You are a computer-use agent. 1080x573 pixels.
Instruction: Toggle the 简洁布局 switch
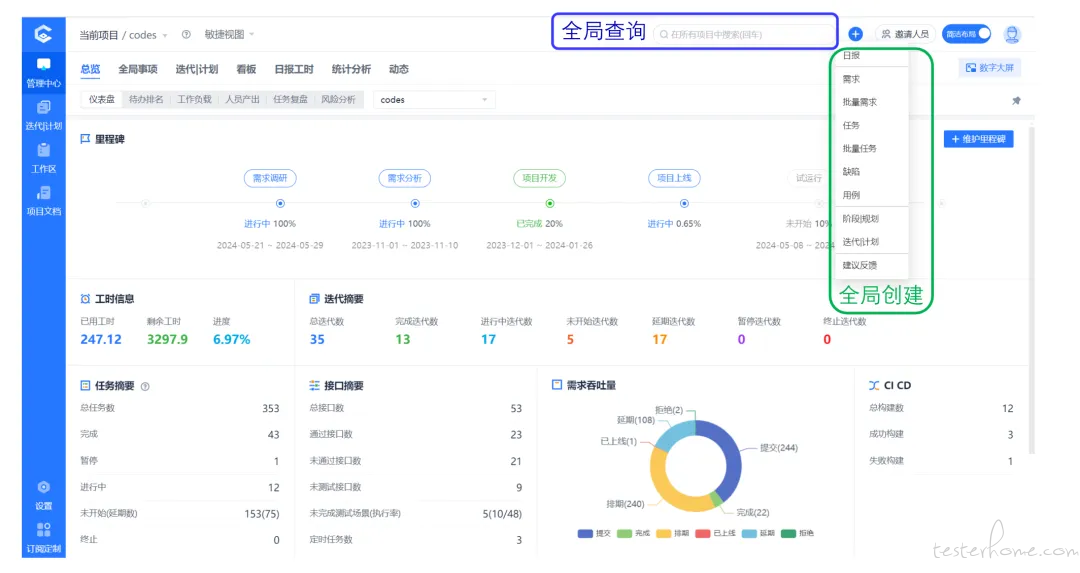[x=966, y=34]
